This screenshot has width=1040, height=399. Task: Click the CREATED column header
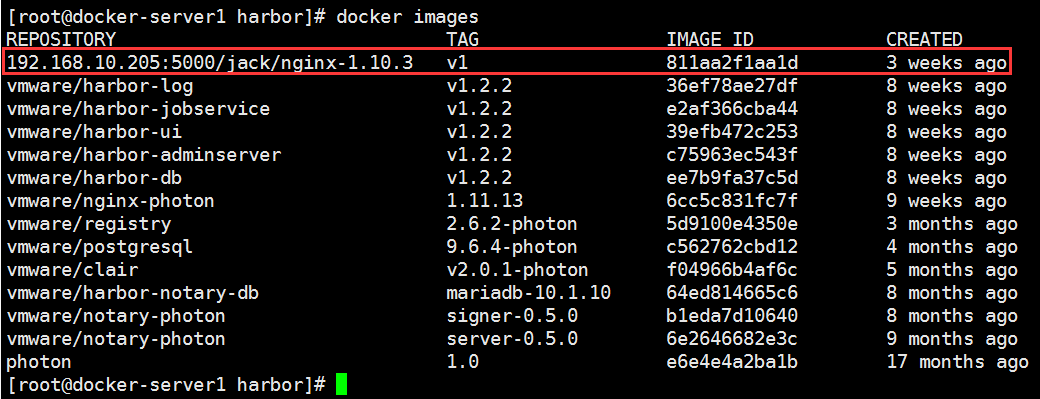924,40
